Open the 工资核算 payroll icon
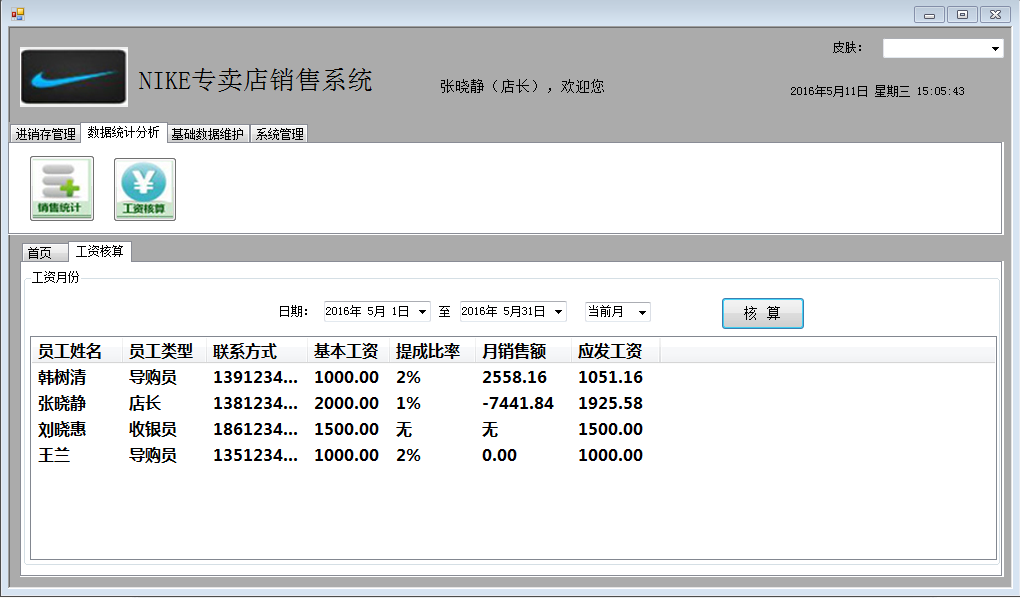1020x598 pixels. point(144,189)
